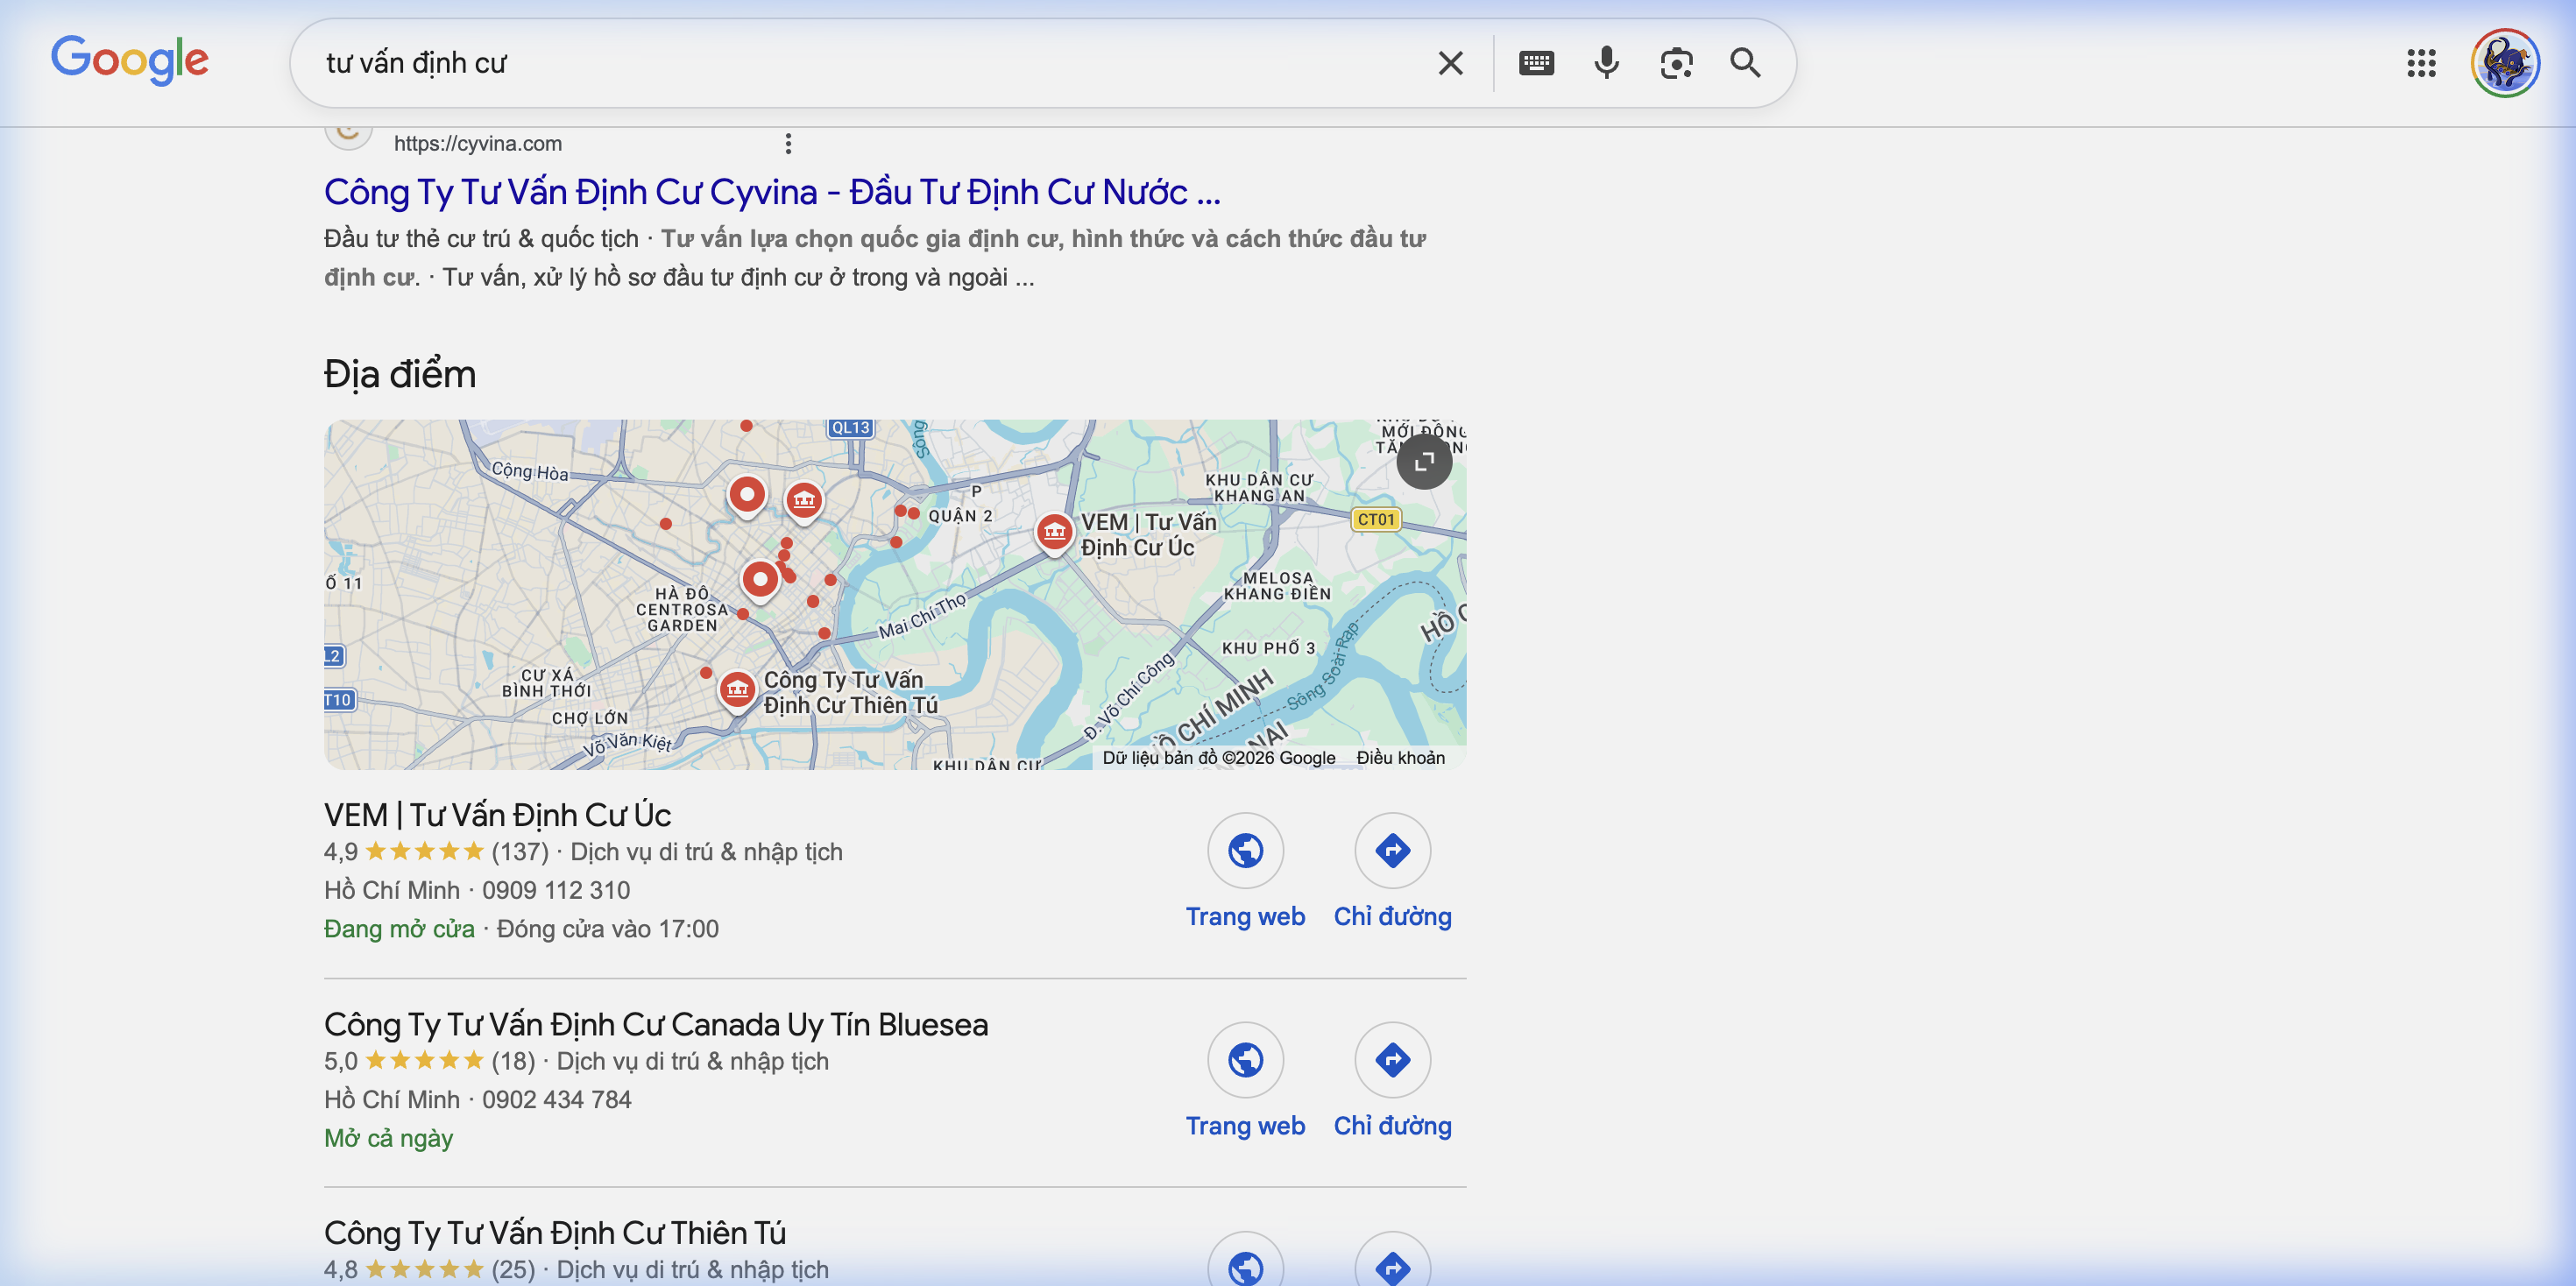Image resolution: width=2576 pixels, height=1286 pixels.
Task: Click the Đang mở cửa status for VEM
Action: point(399,929)
